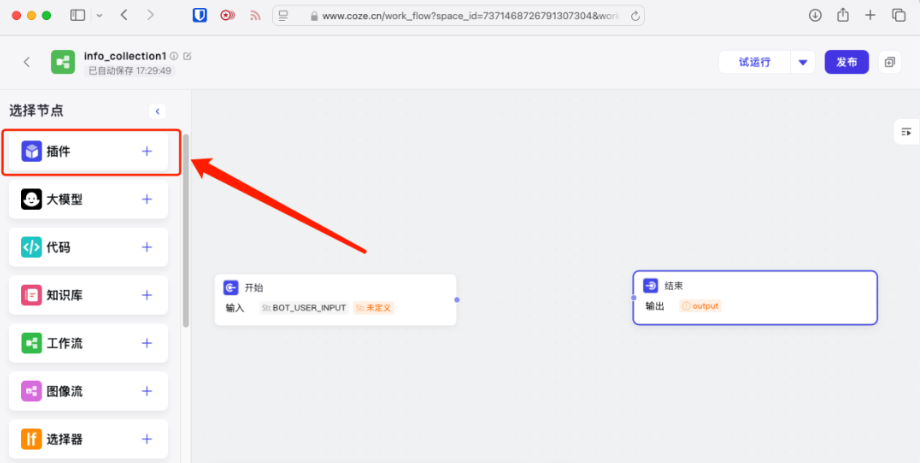The width and height of the screenshot is (921, 463).
Task: Toggle the Safari sidebar
Action: click(78, 16)
